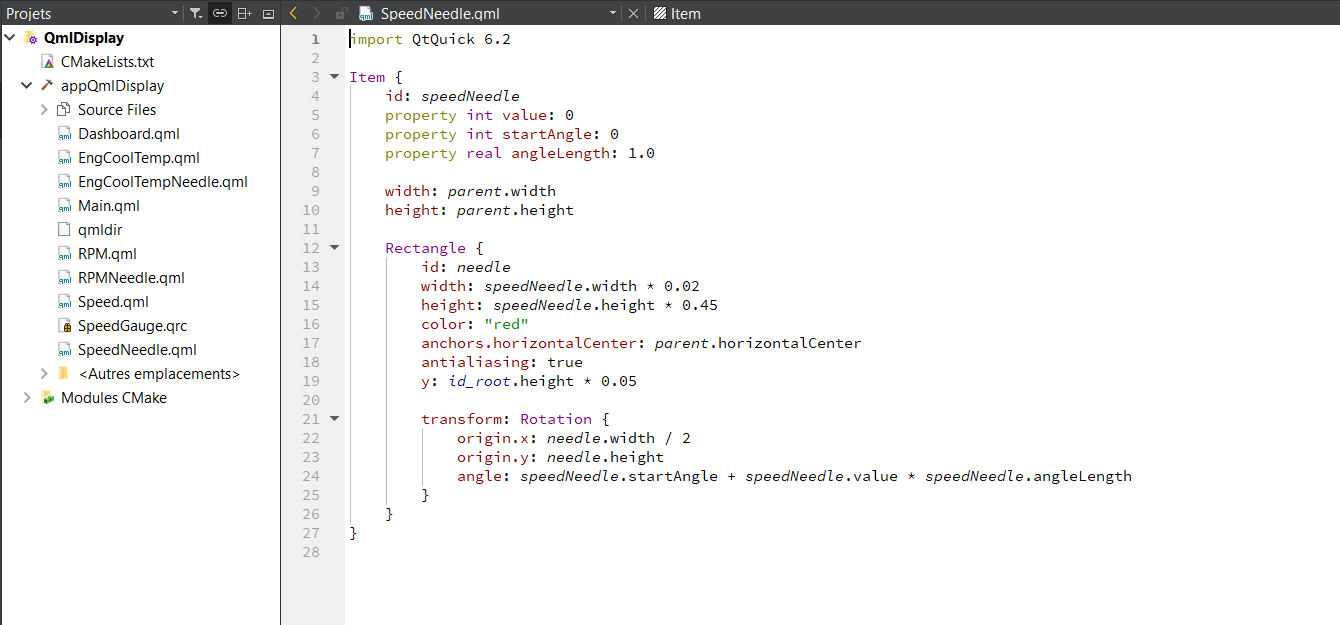Screen dimensions: 1340x625
Task: Collapse the appQmlDisplay target node
Action: (x=27, y=86)
